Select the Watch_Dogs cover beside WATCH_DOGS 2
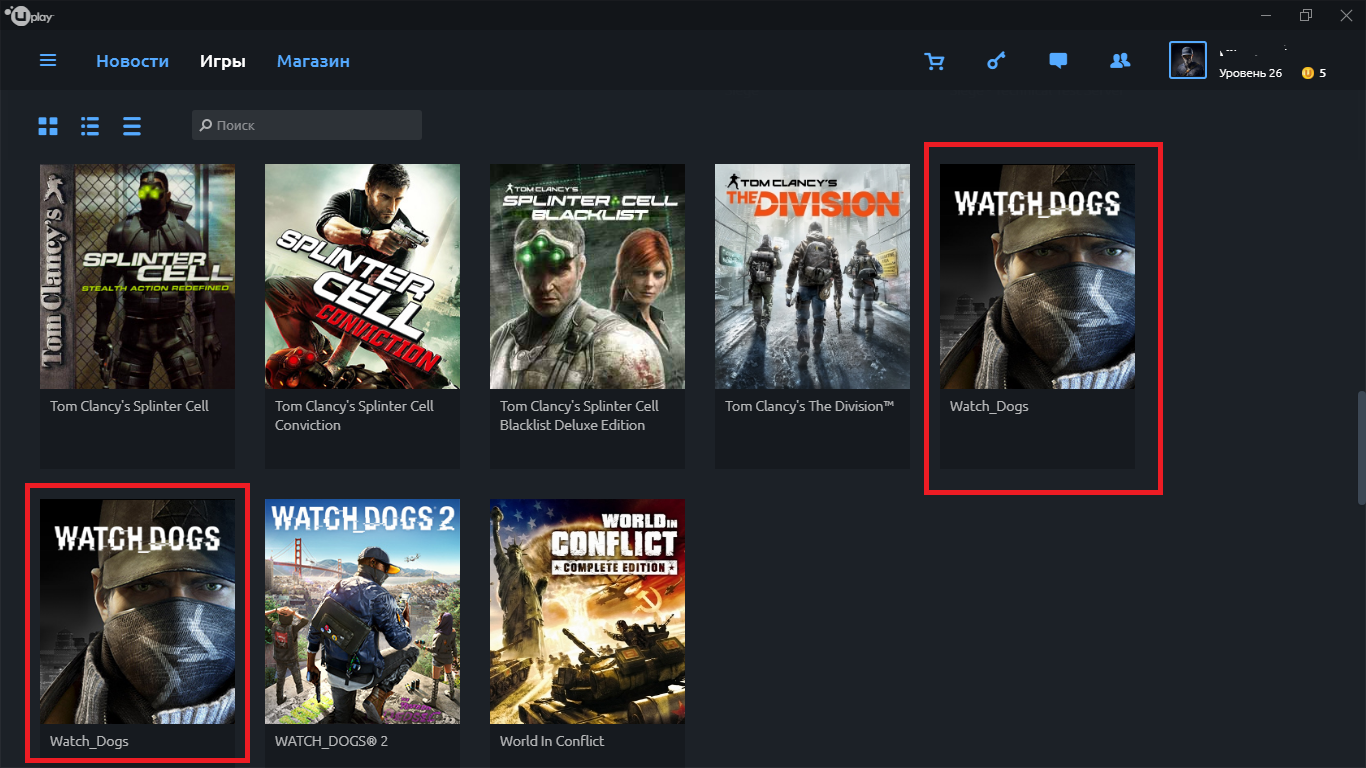The width and height of the screenshot is (1366, 768). (138, 611)
